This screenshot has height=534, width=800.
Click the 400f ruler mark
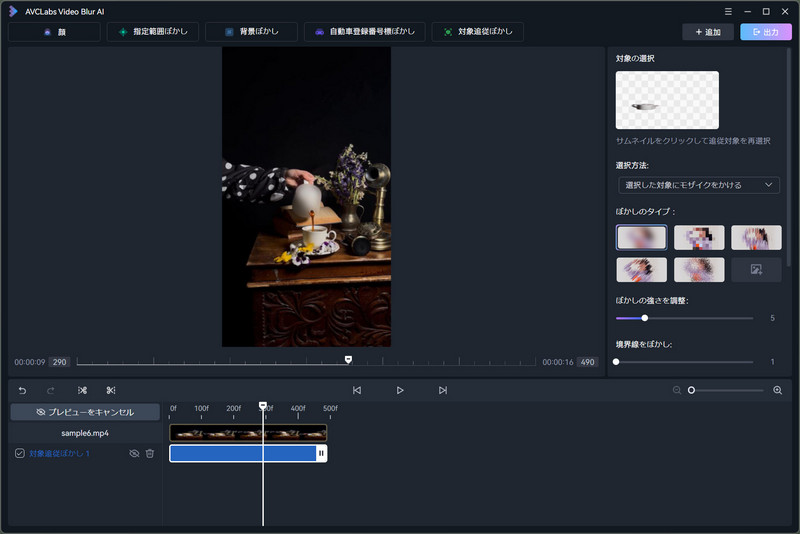click(298, 409)
